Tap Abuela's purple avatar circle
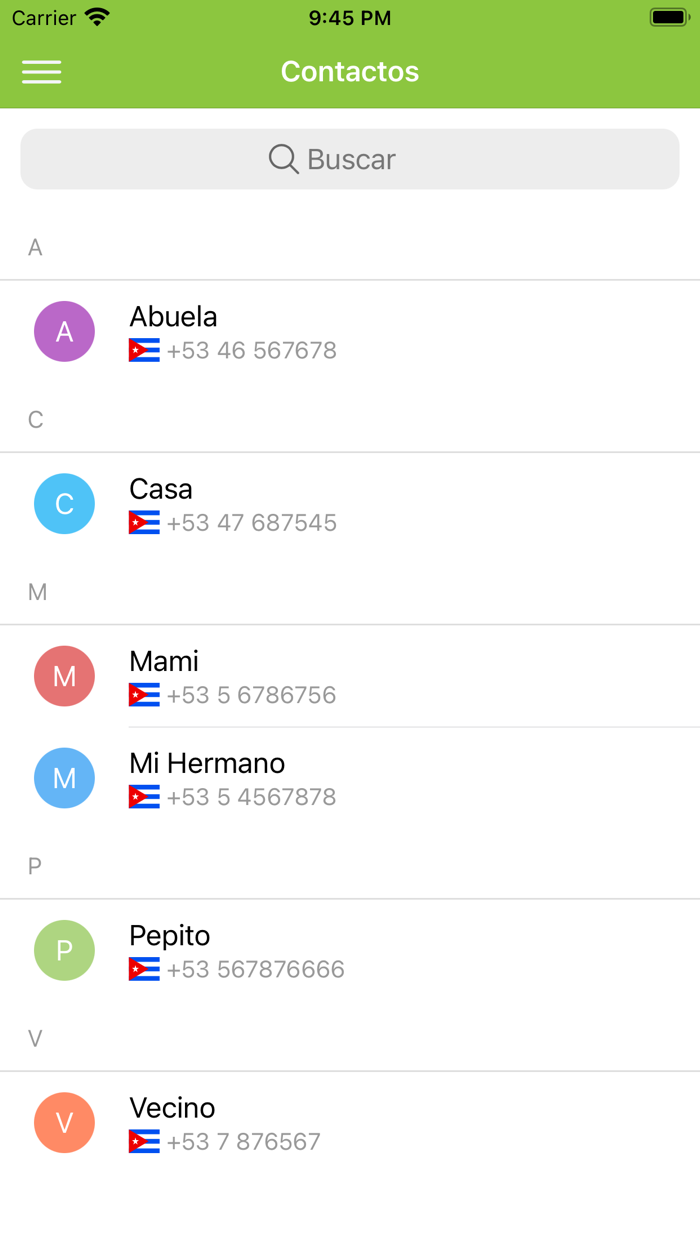This screenshot has width=700, height=1244. [64, 331]
